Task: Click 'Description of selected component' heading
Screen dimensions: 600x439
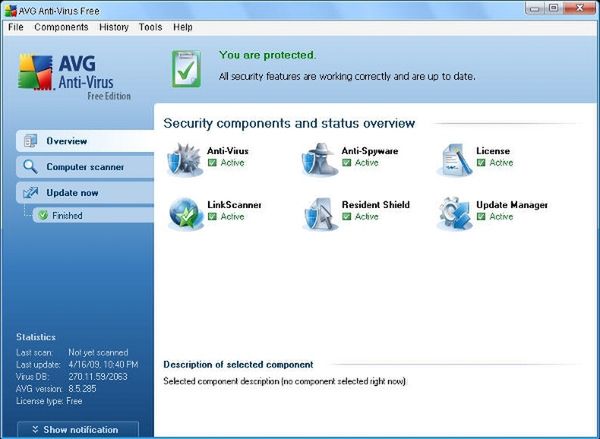Action: pos(238,364)
